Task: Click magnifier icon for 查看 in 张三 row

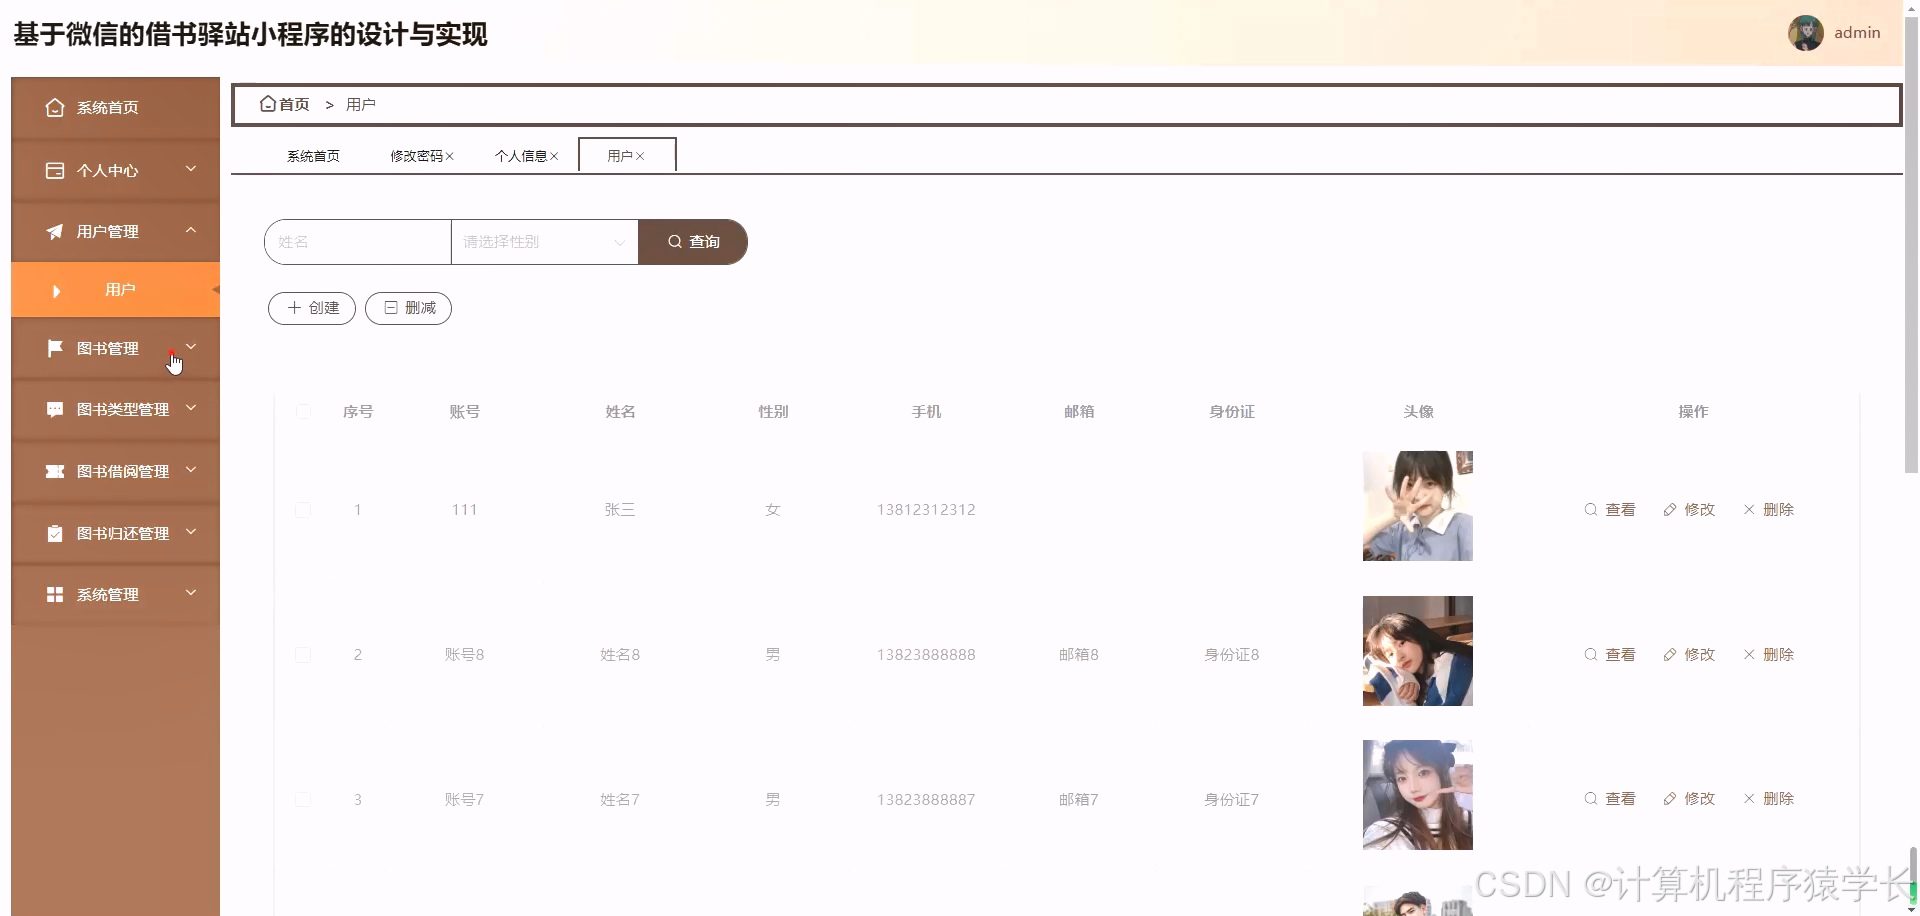Action: click(x=1591, y=510)
